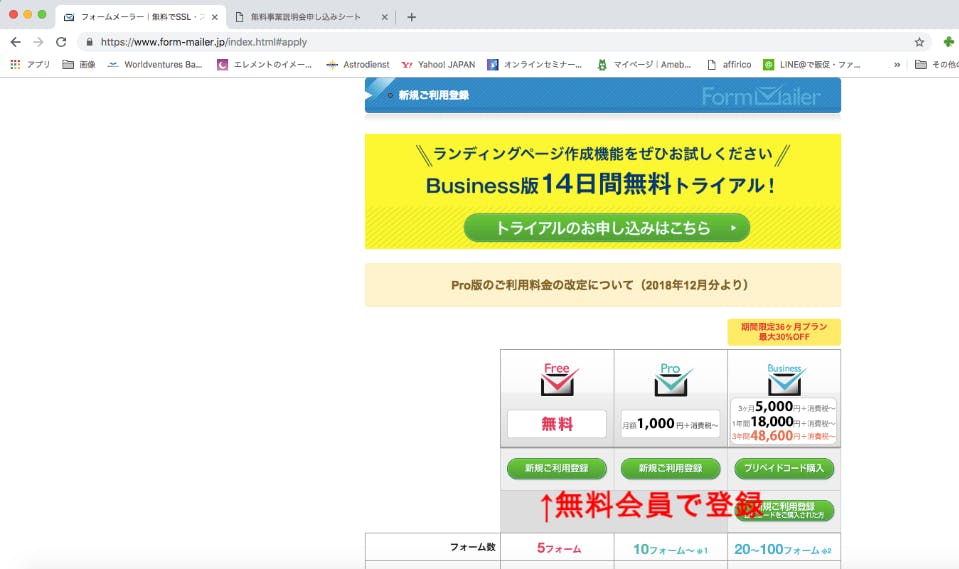Viewport: 959px width, 569px height.
Task: Open エレメントのイメー bookmark
Action: (264, 64)
